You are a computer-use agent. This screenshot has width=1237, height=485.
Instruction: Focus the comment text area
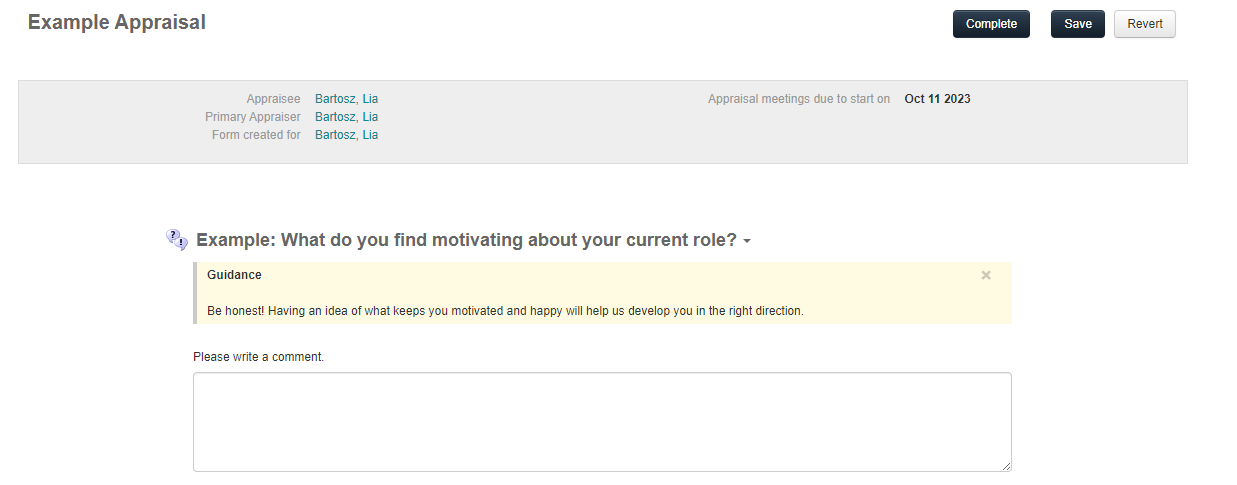click(602, 422)
